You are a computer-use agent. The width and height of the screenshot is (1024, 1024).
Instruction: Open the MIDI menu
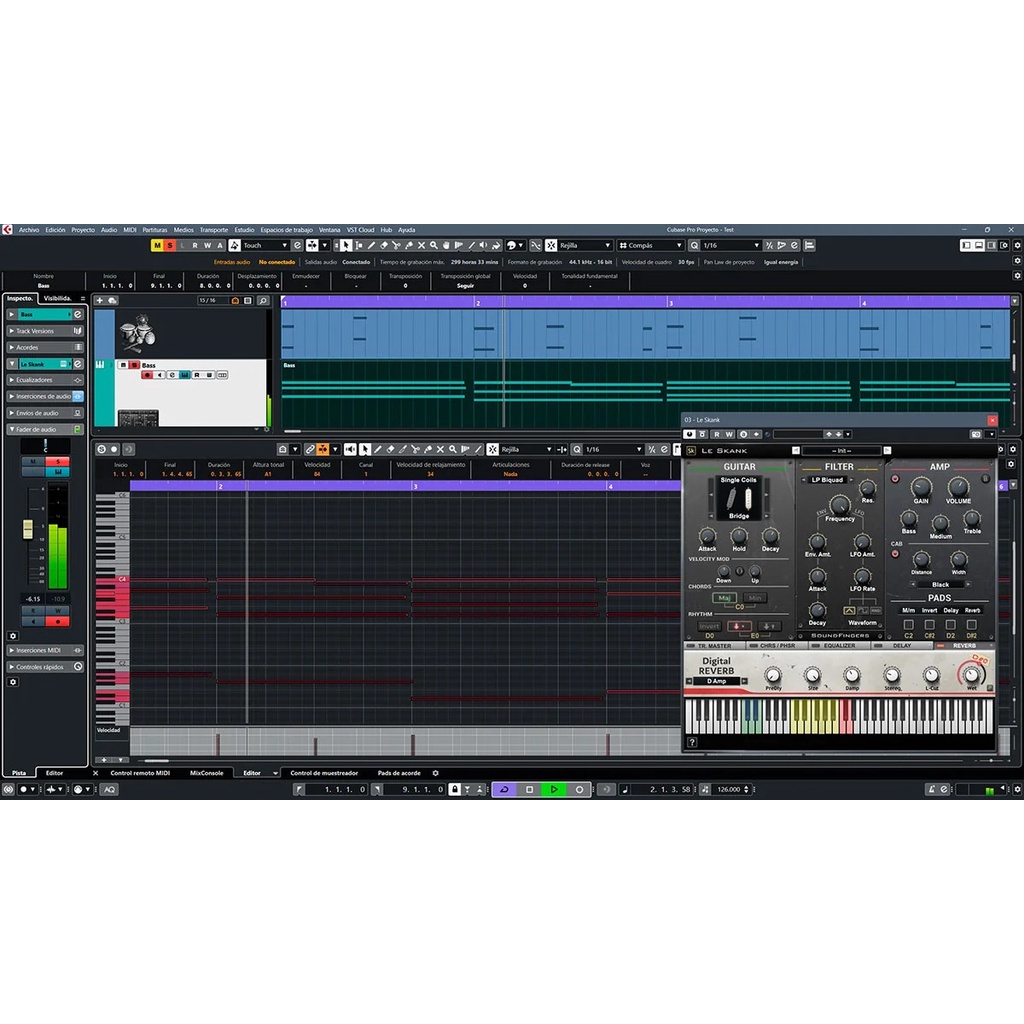pos(130,230)
